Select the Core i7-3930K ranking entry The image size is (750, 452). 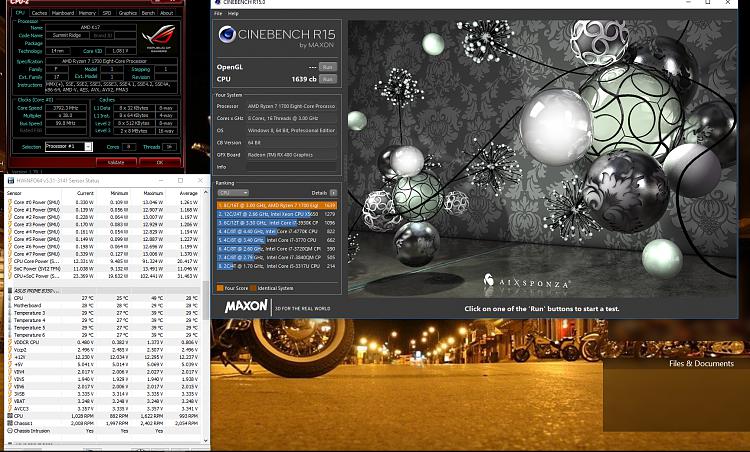(276, 222)
